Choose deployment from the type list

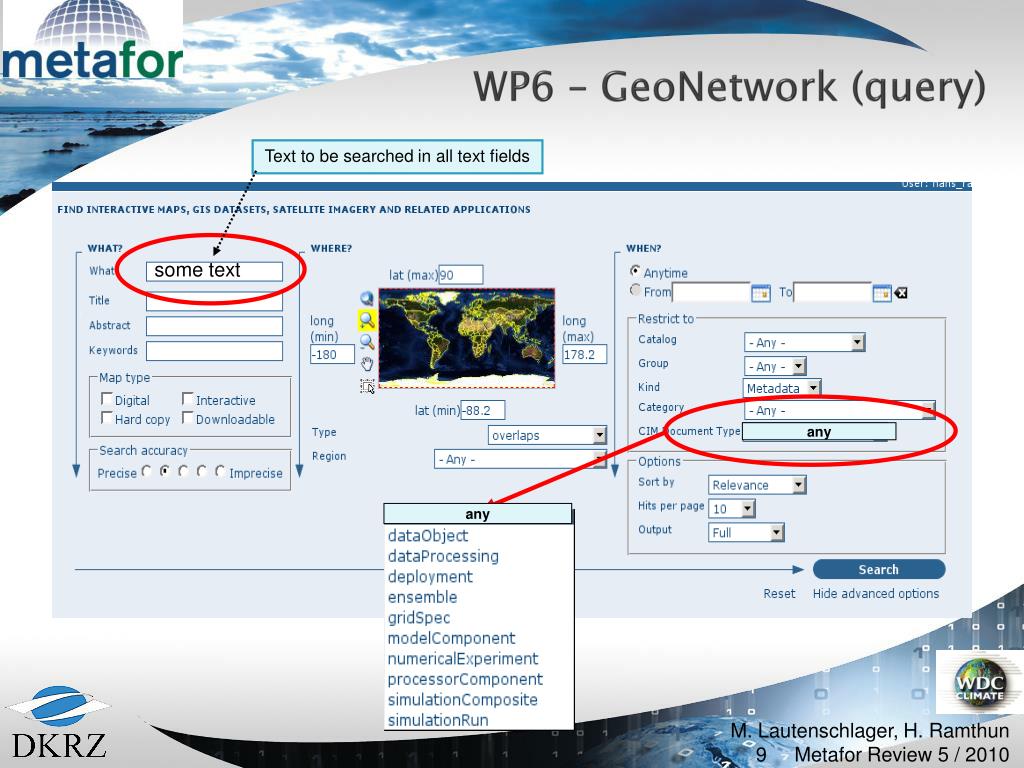pos(430,577)
